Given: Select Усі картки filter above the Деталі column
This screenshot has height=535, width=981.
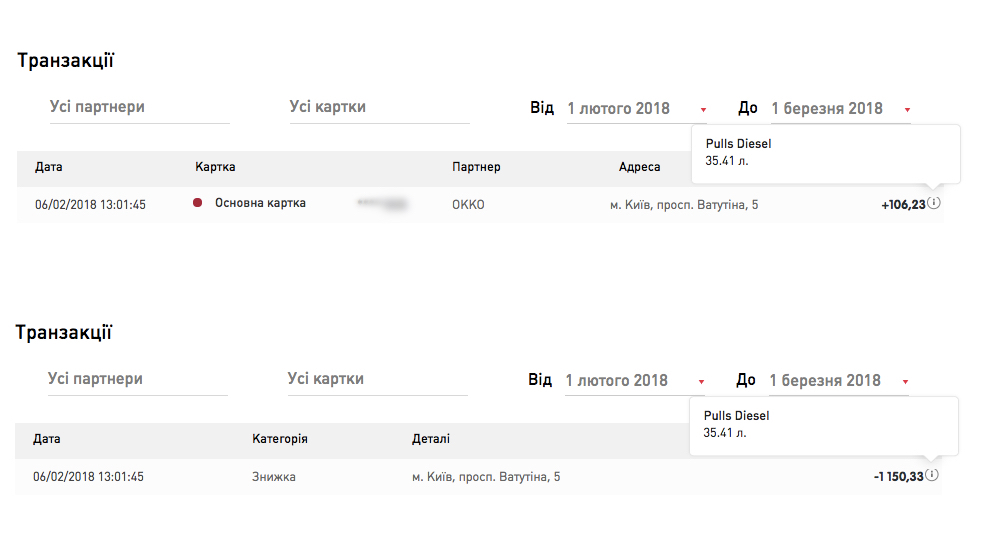Looking at the screenshot, I should [x=377, y=379].
